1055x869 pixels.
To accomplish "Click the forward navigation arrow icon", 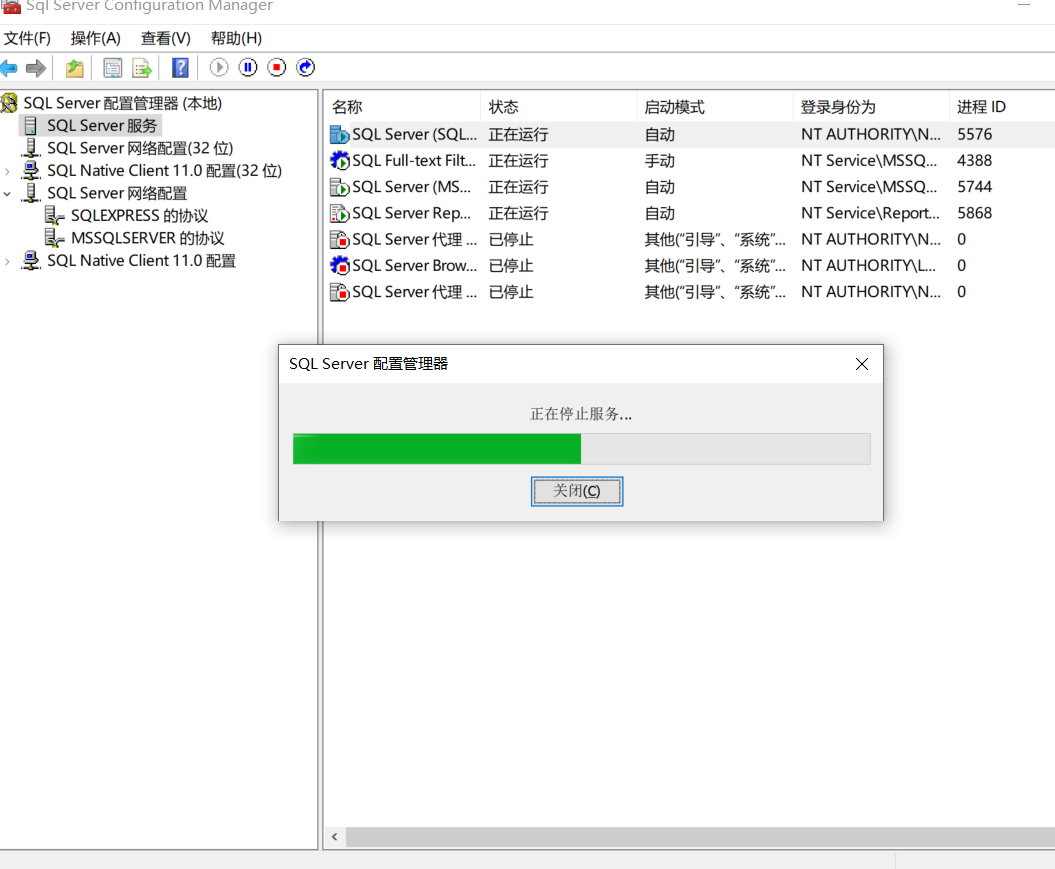I will pyautogui.click(x=37, y=68).
